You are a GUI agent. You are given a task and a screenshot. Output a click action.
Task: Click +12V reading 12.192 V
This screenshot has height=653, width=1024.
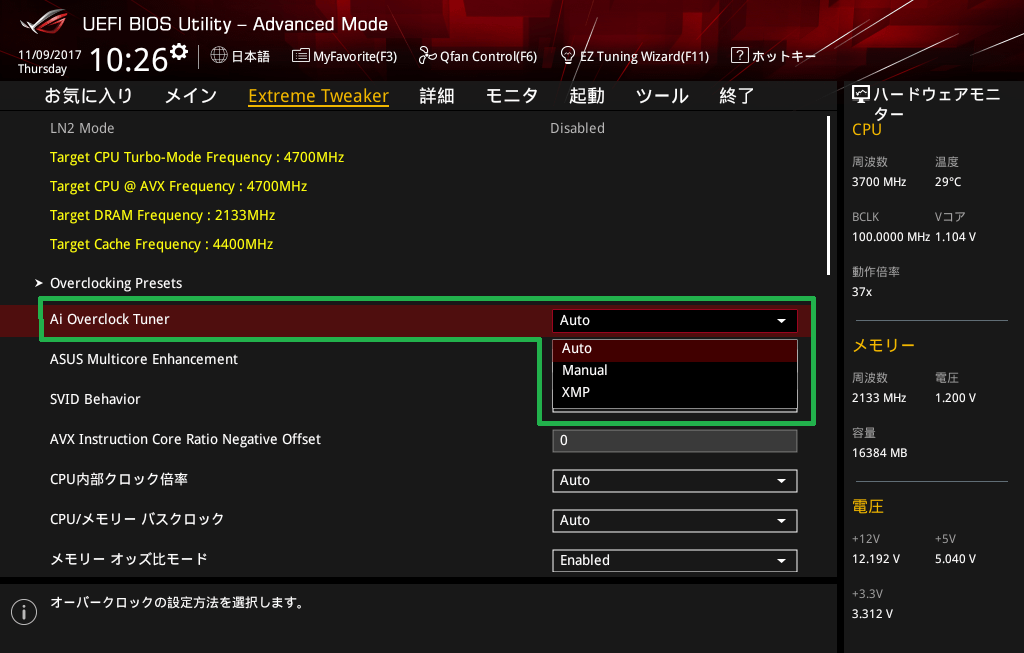[x=876, y=559]
